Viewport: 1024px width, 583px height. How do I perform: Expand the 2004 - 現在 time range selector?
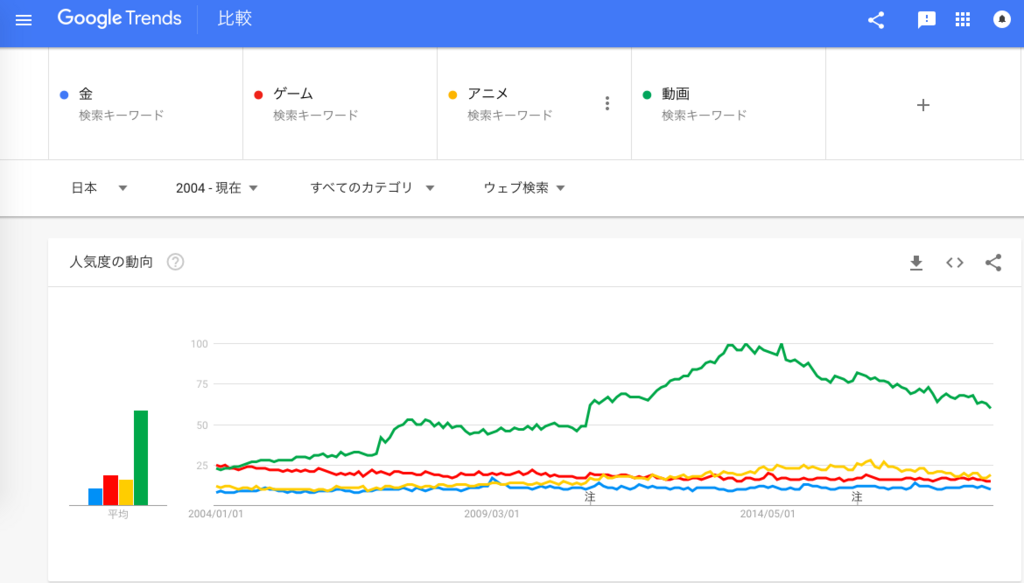coord(214,187)
